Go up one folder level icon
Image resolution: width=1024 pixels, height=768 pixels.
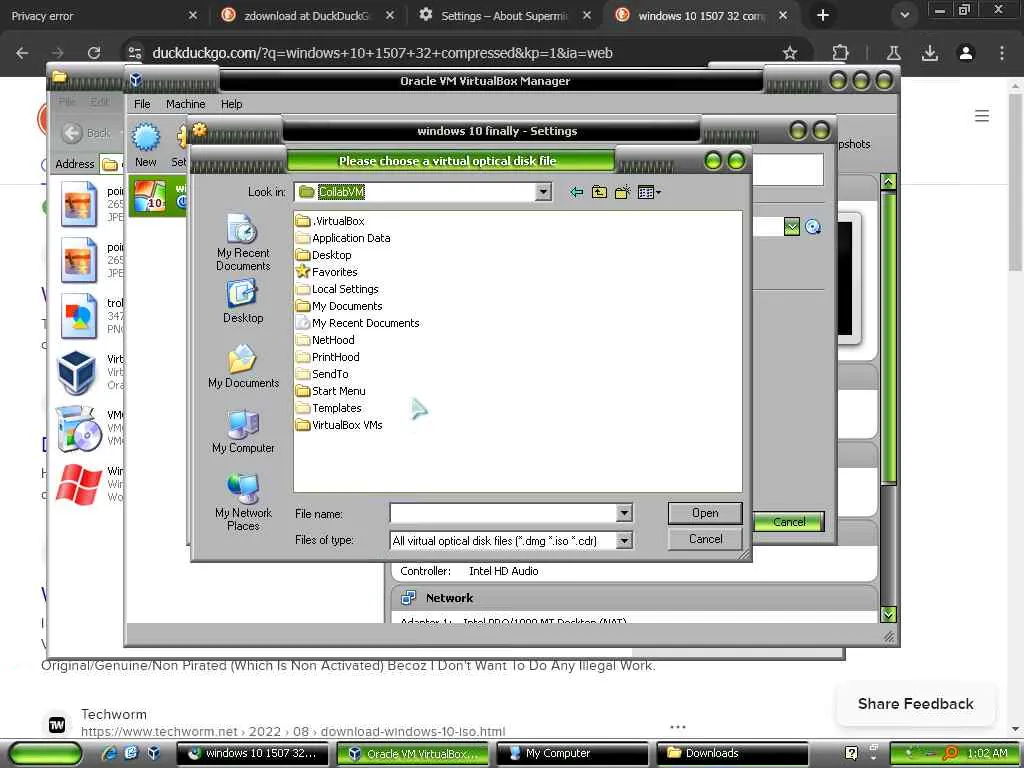coord(599,192)
